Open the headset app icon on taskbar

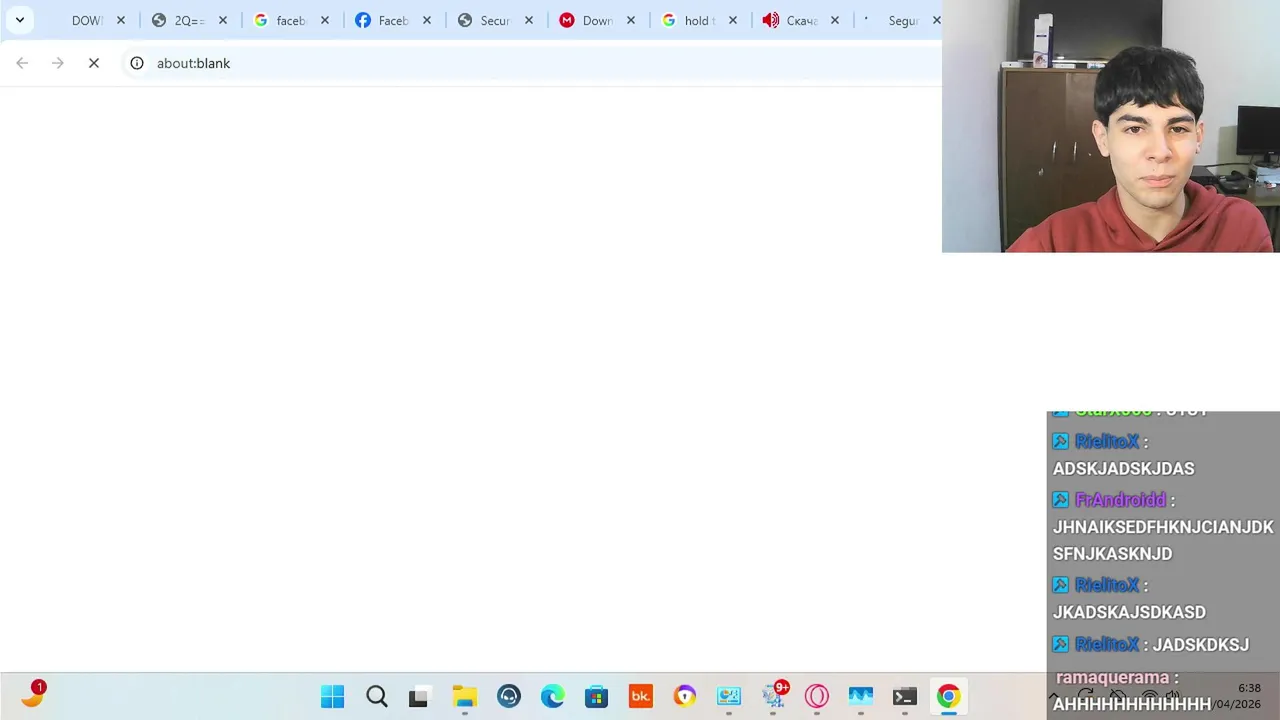pyautogui.click(x=509, y=696)
